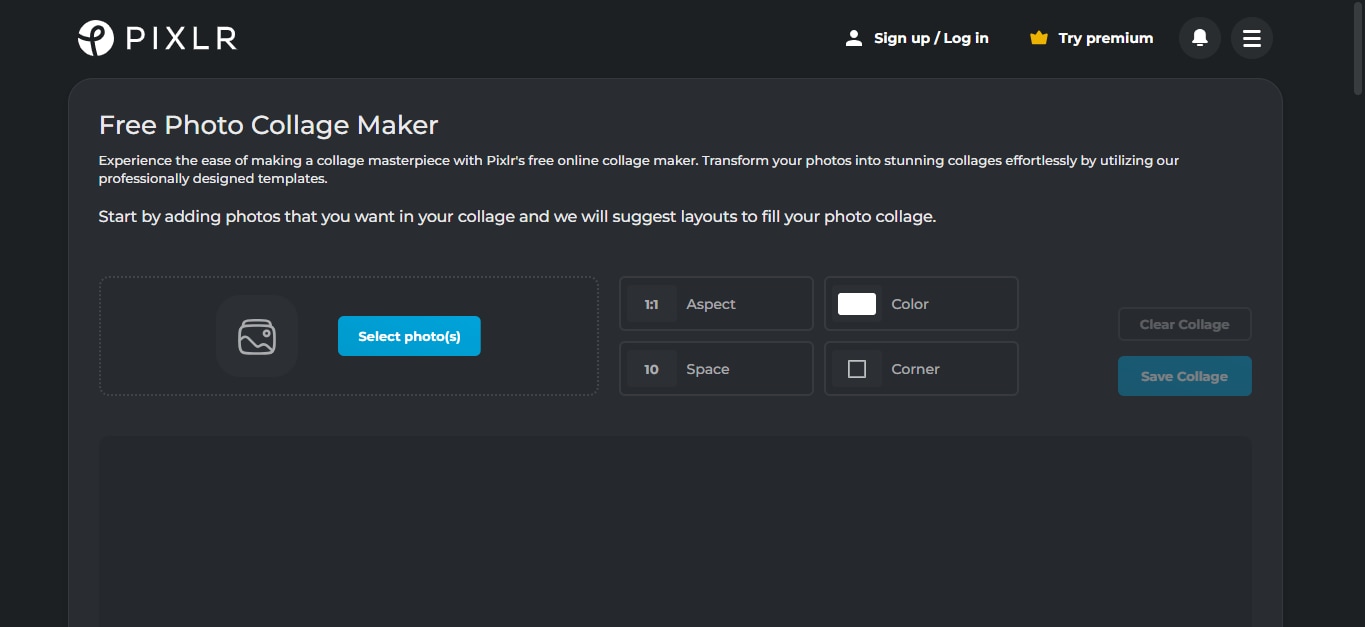Open the notifications bell

tap(1200, 38)
